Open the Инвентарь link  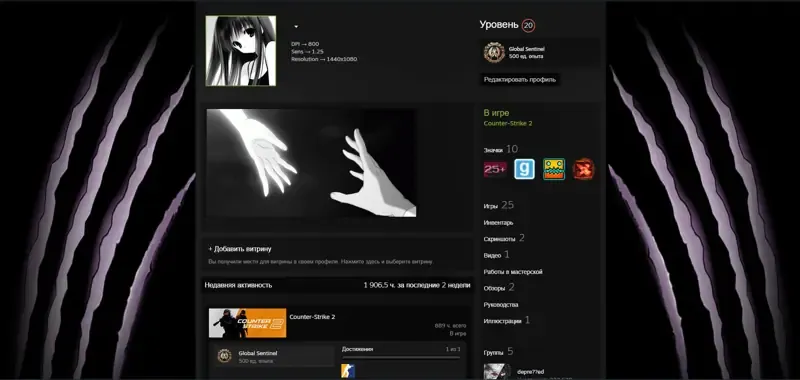tap(498, 223)
